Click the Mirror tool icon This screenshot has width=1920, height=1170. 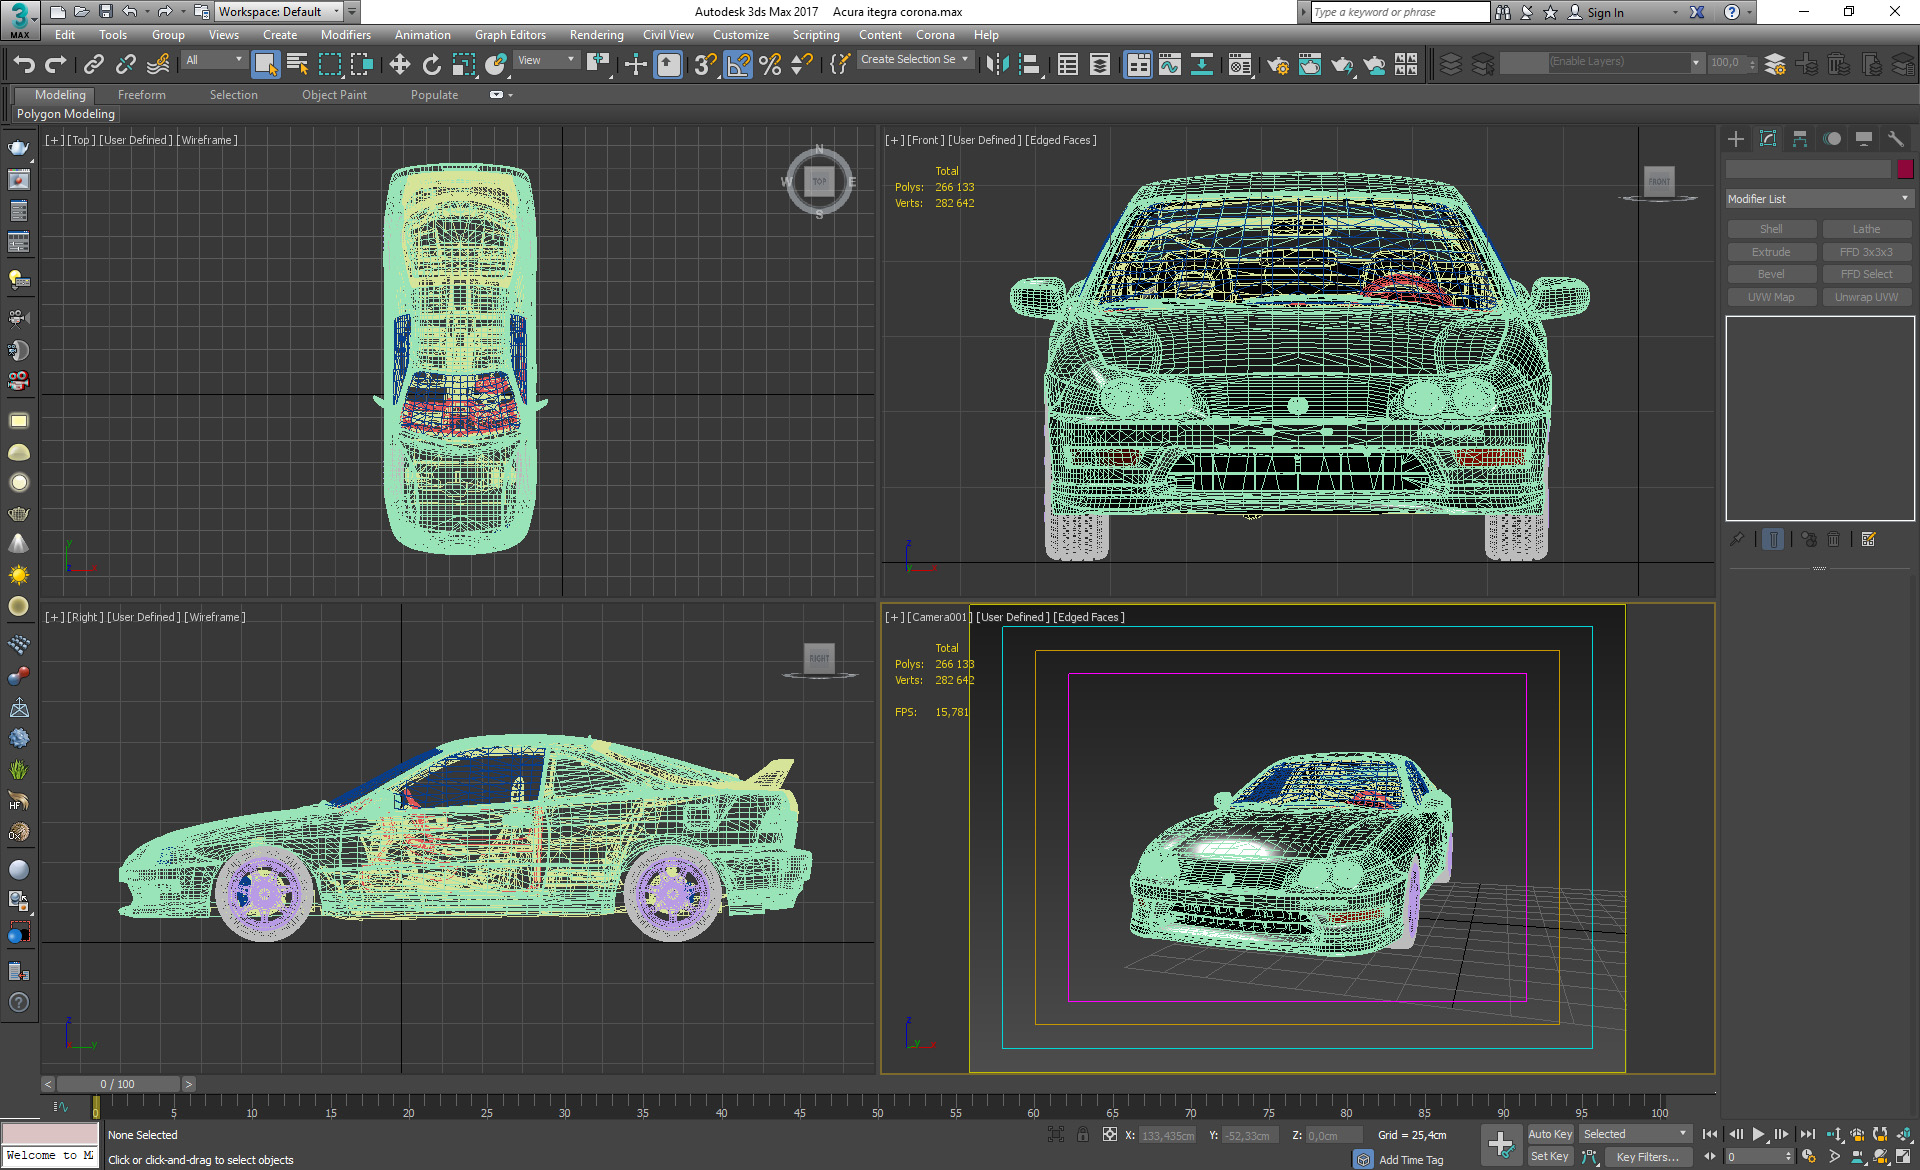point(997,65)
